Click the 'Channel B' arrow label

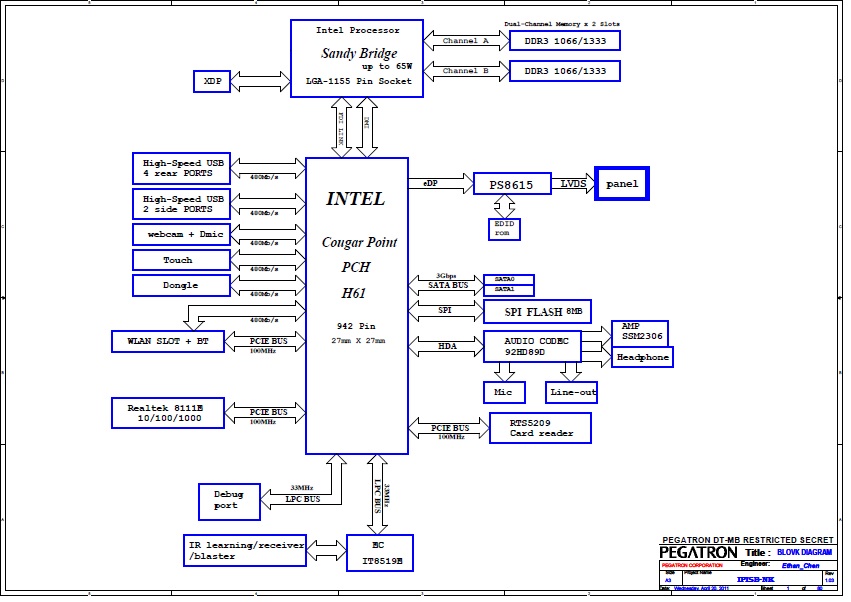coord(466,71)
